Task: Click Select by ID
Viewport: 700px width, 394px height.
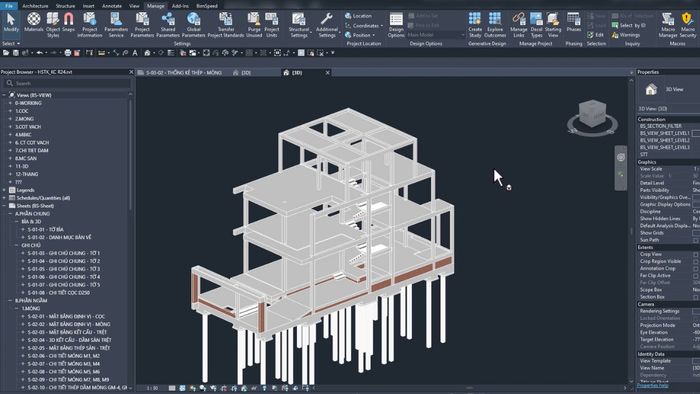Action: tap(629, 25)
